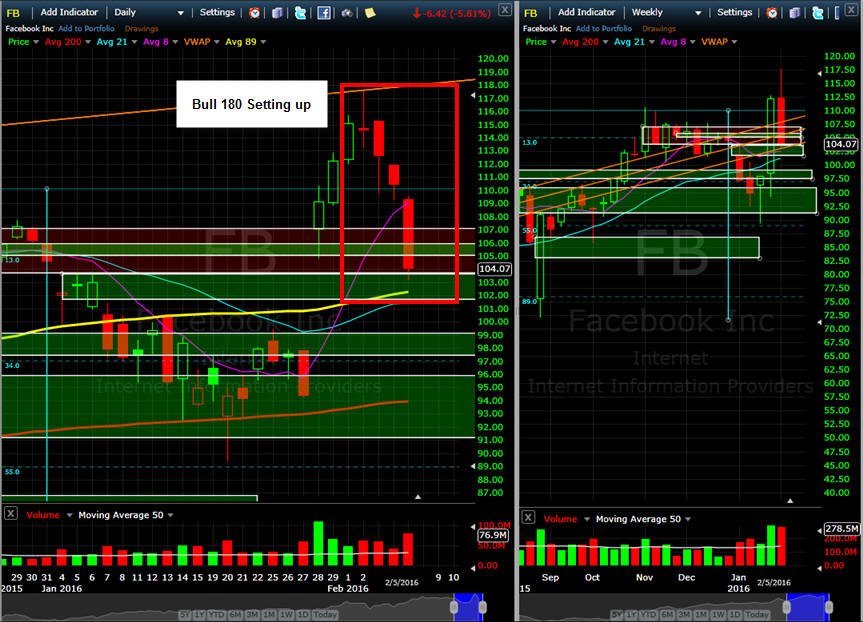Click the Facebook share icon on daily chart
The height and width of the screenshot is (622, 863).
click(x=324, y=13)
